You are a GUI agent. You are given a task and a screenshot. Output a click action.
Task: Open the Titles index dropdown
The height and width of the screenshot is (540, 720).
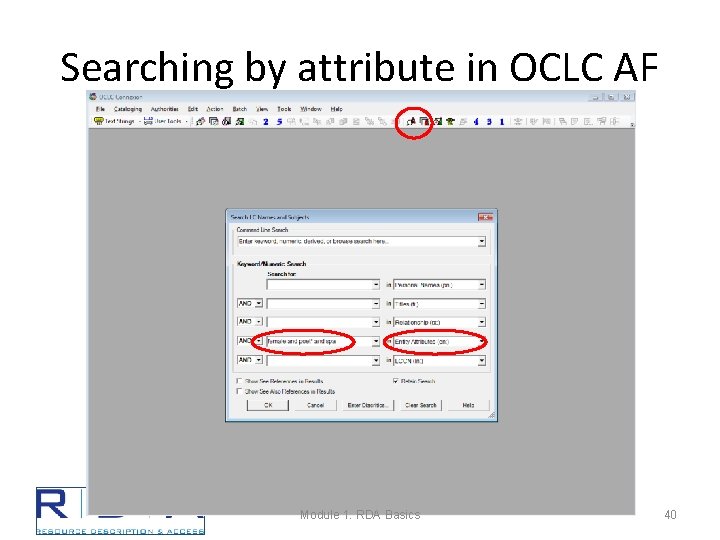481,304
